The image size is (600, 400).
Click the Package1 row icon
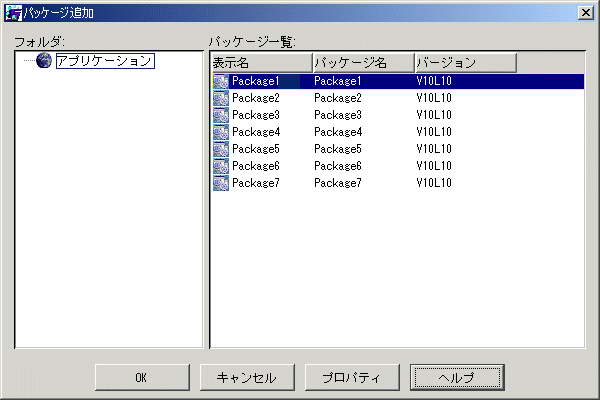pos(221,81)
